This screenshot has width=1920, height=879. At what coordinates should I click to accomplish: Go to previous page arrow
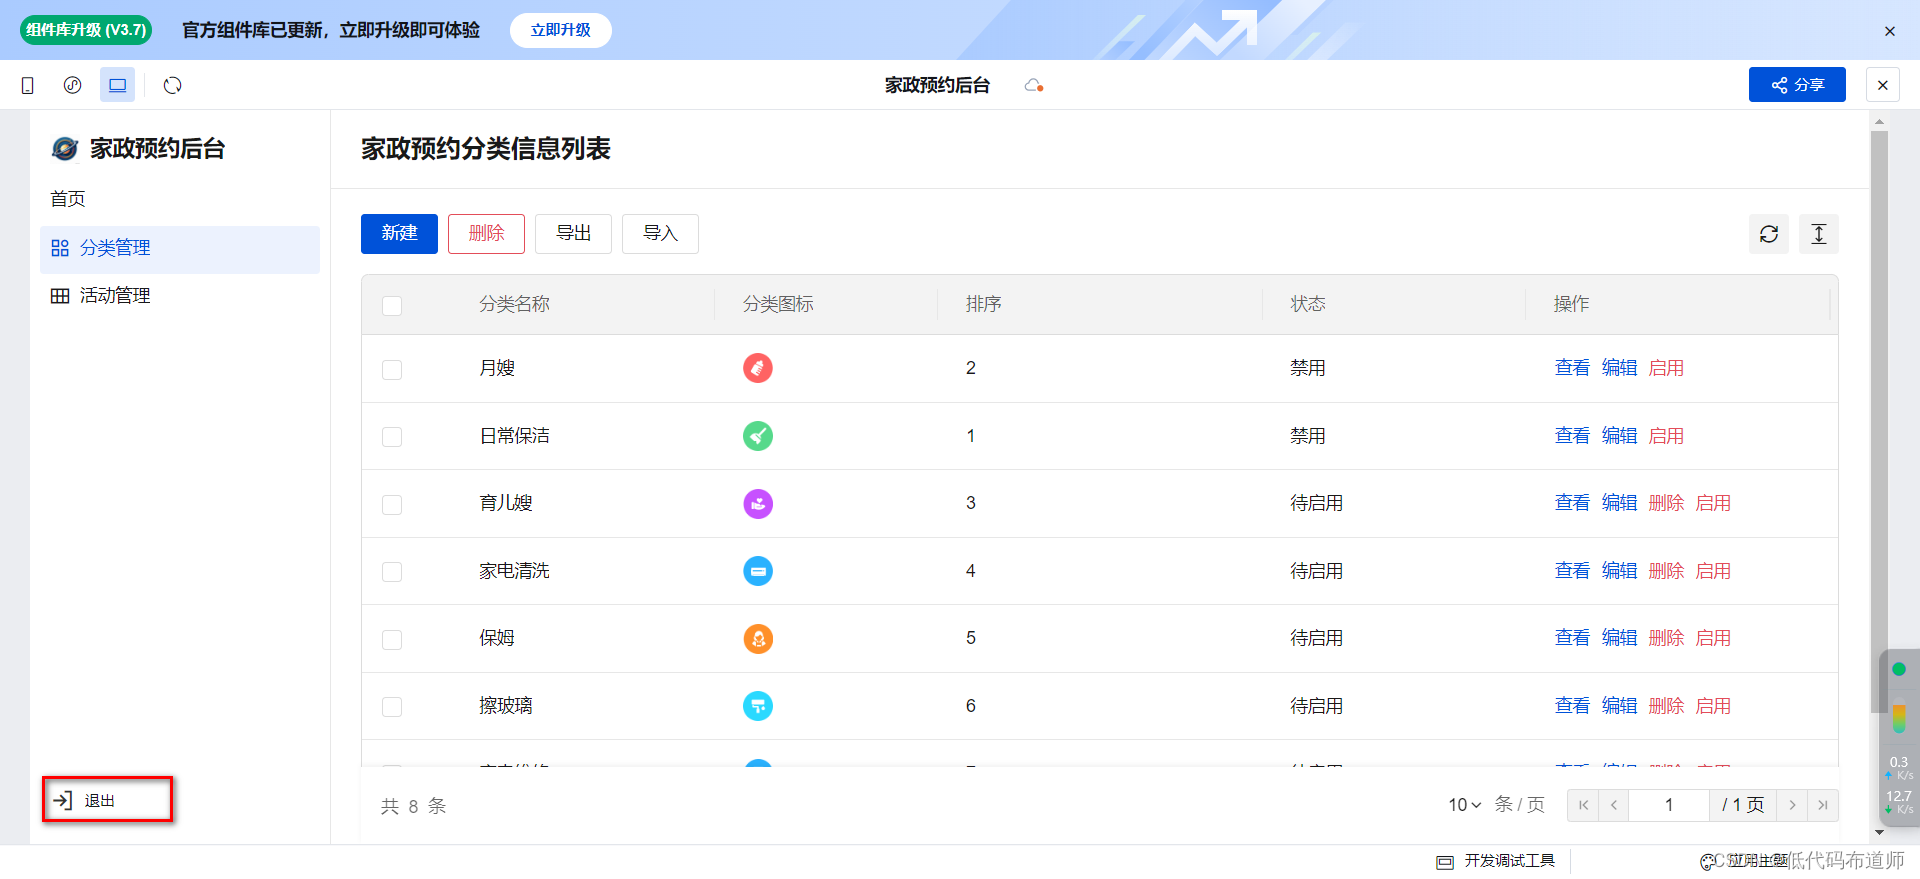coord(1614,805)
